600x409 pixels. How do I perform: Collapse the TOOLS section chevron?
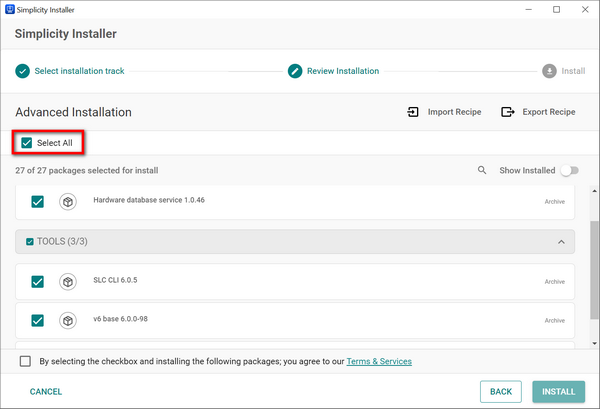pos(561,242)
